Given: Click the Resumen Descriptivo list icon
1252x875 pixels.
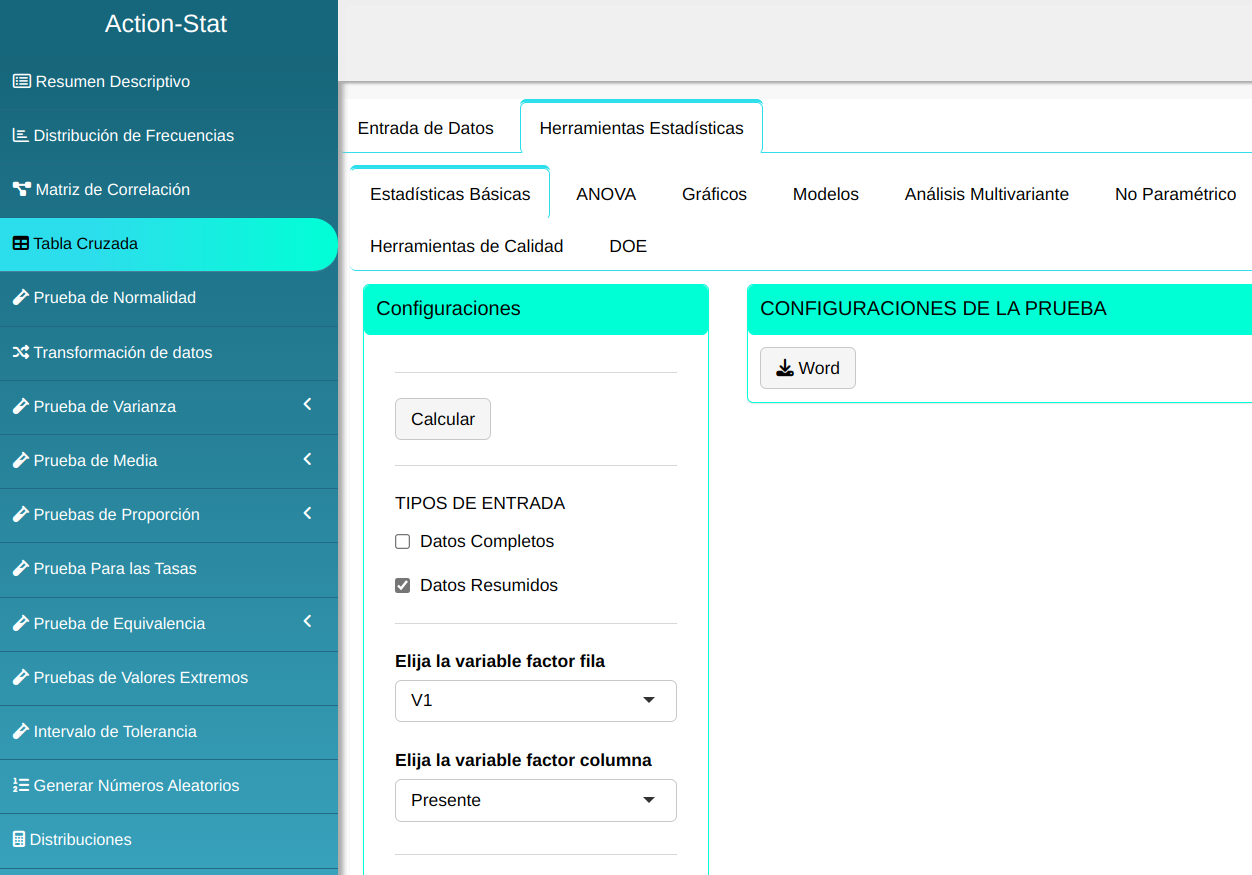Looking at the screenshot, I should (21, 81).
